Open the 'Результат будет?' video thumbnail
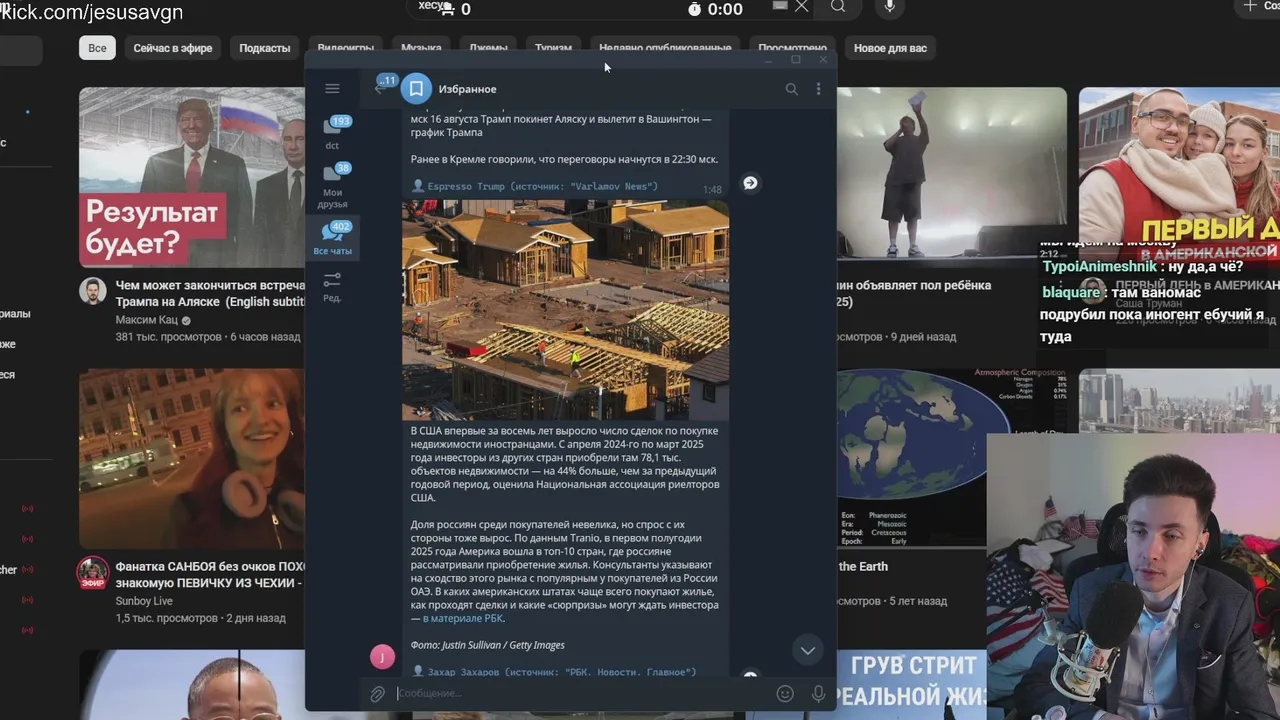1280x720 pixels. [192, 177]
